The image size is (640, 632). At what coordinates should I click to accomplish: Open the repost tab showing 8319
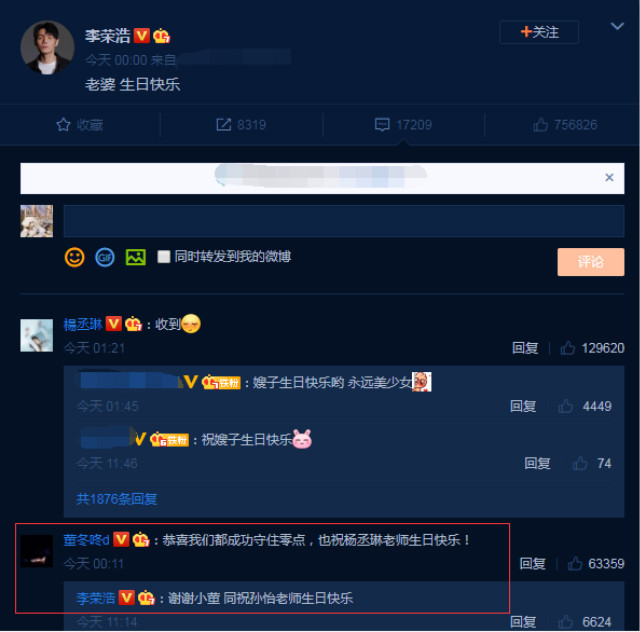click(x=241, y=125)
